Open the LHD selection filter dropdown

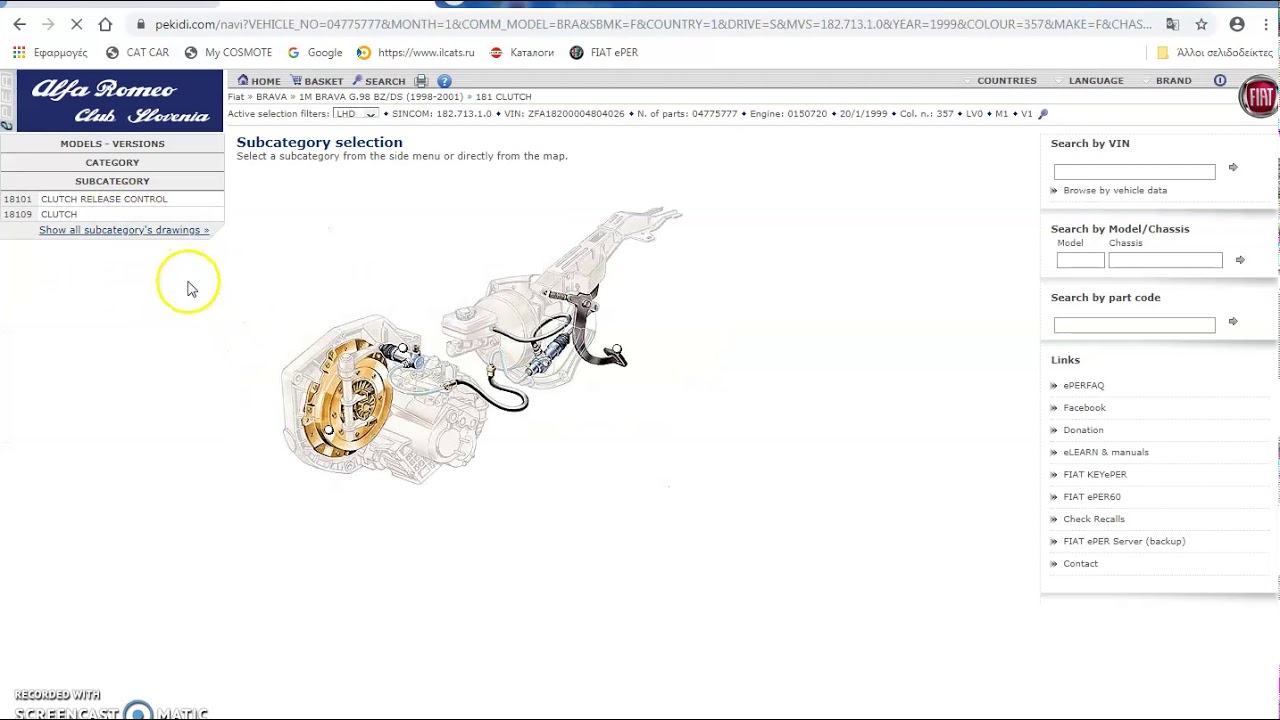tap(355, 114)
